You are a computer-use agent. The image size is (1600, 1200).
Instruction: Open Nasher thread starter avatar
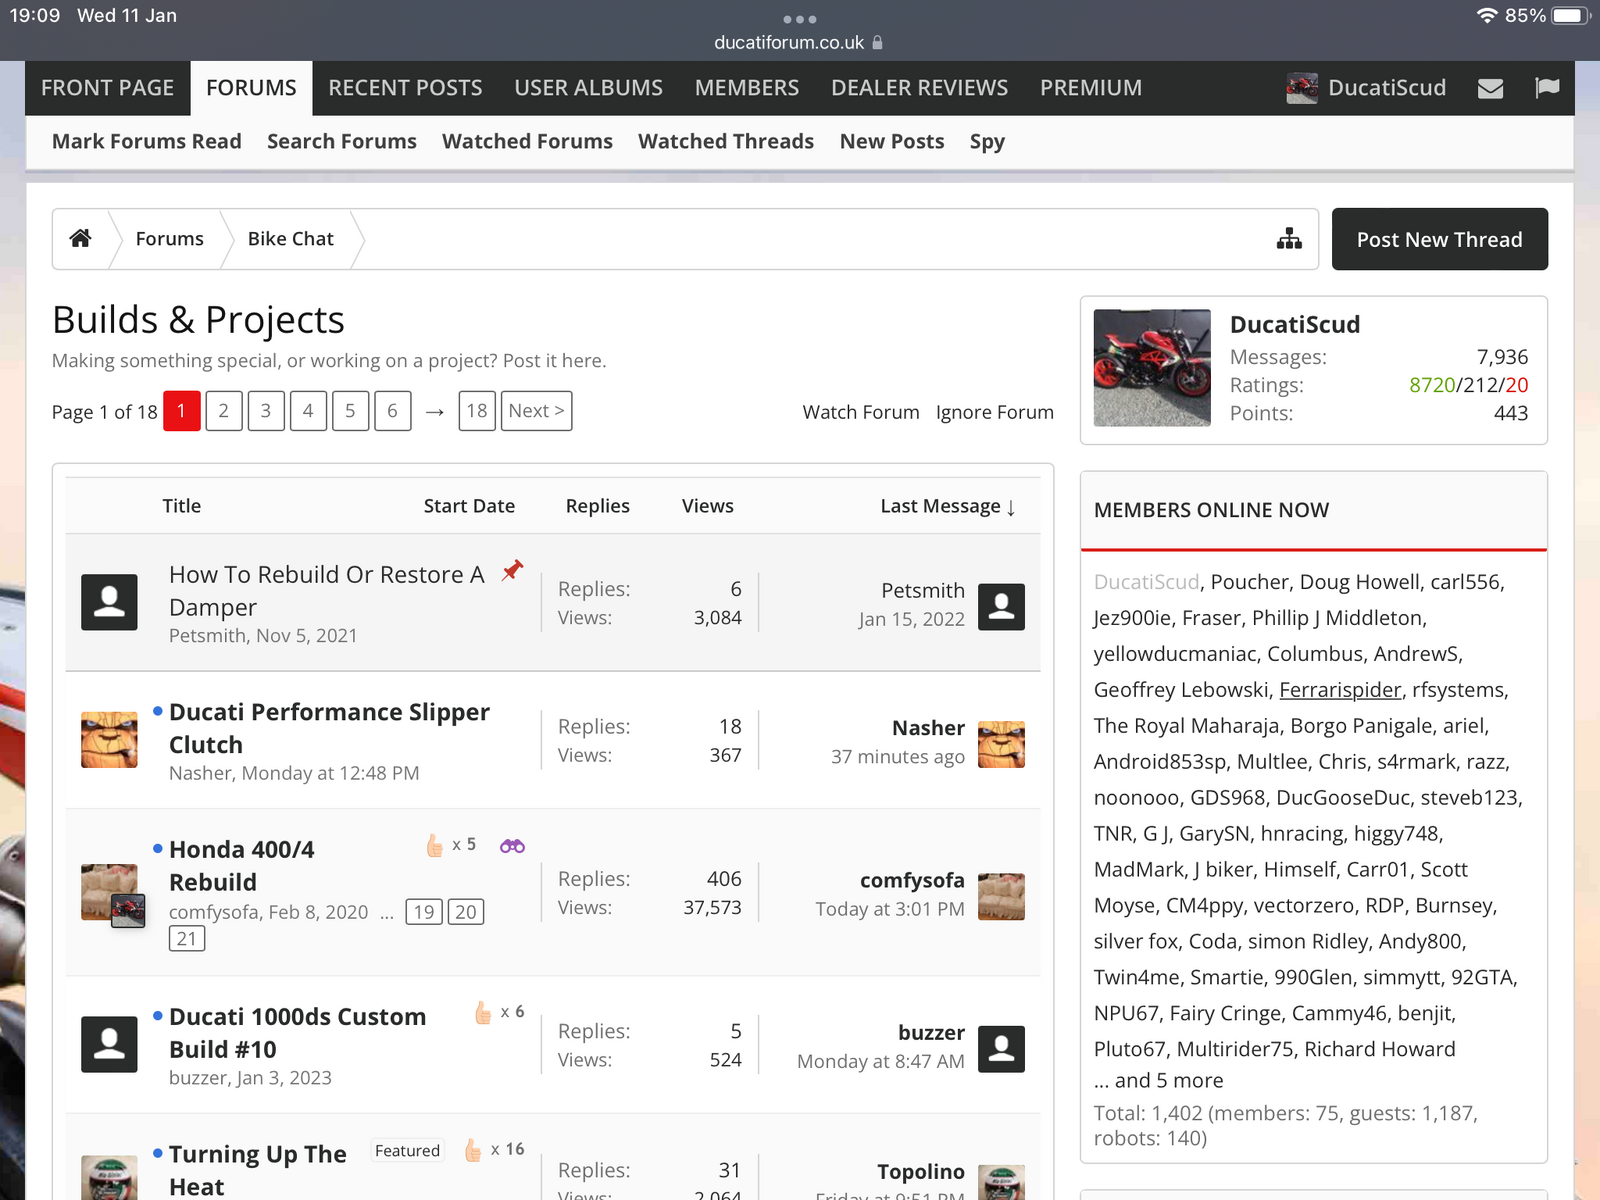[109, 740]
